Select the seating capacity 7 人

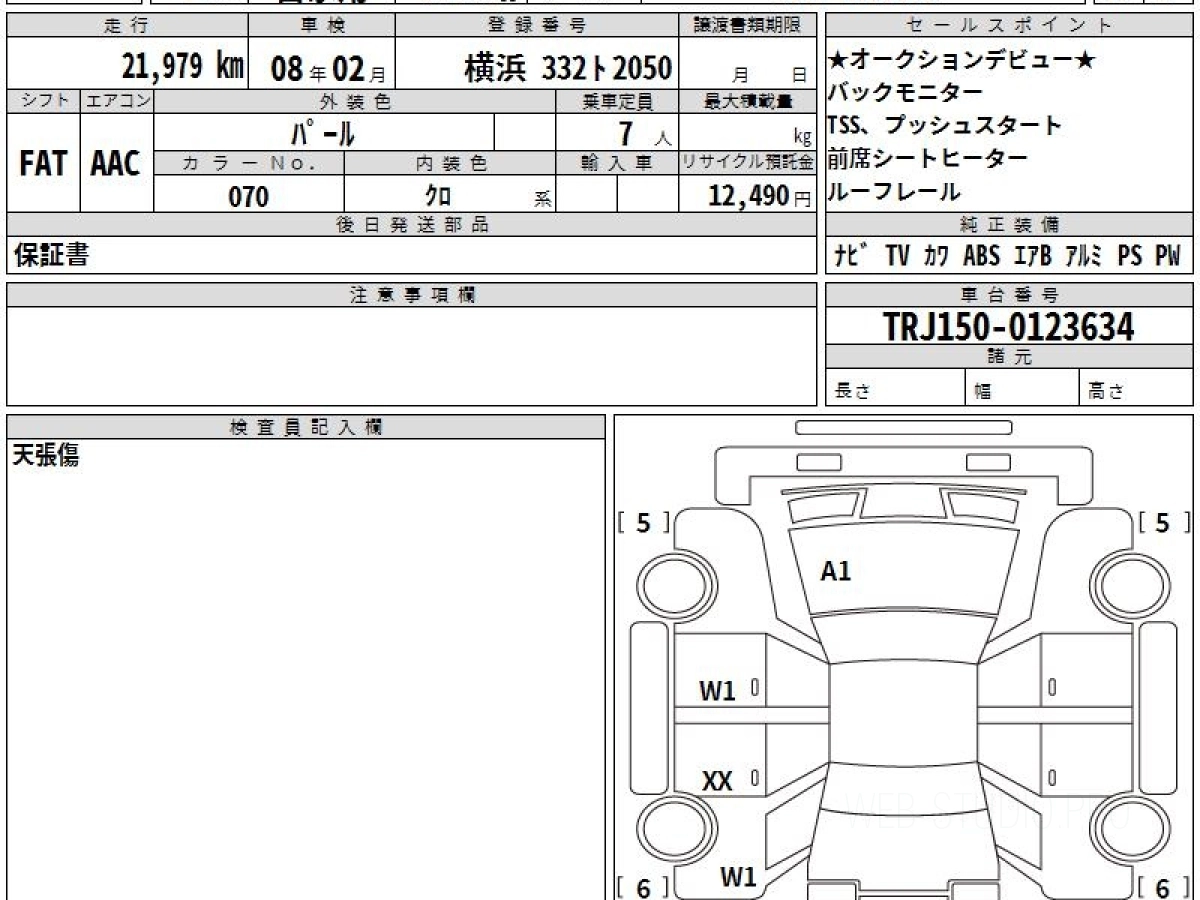click(x=643, y=134)
